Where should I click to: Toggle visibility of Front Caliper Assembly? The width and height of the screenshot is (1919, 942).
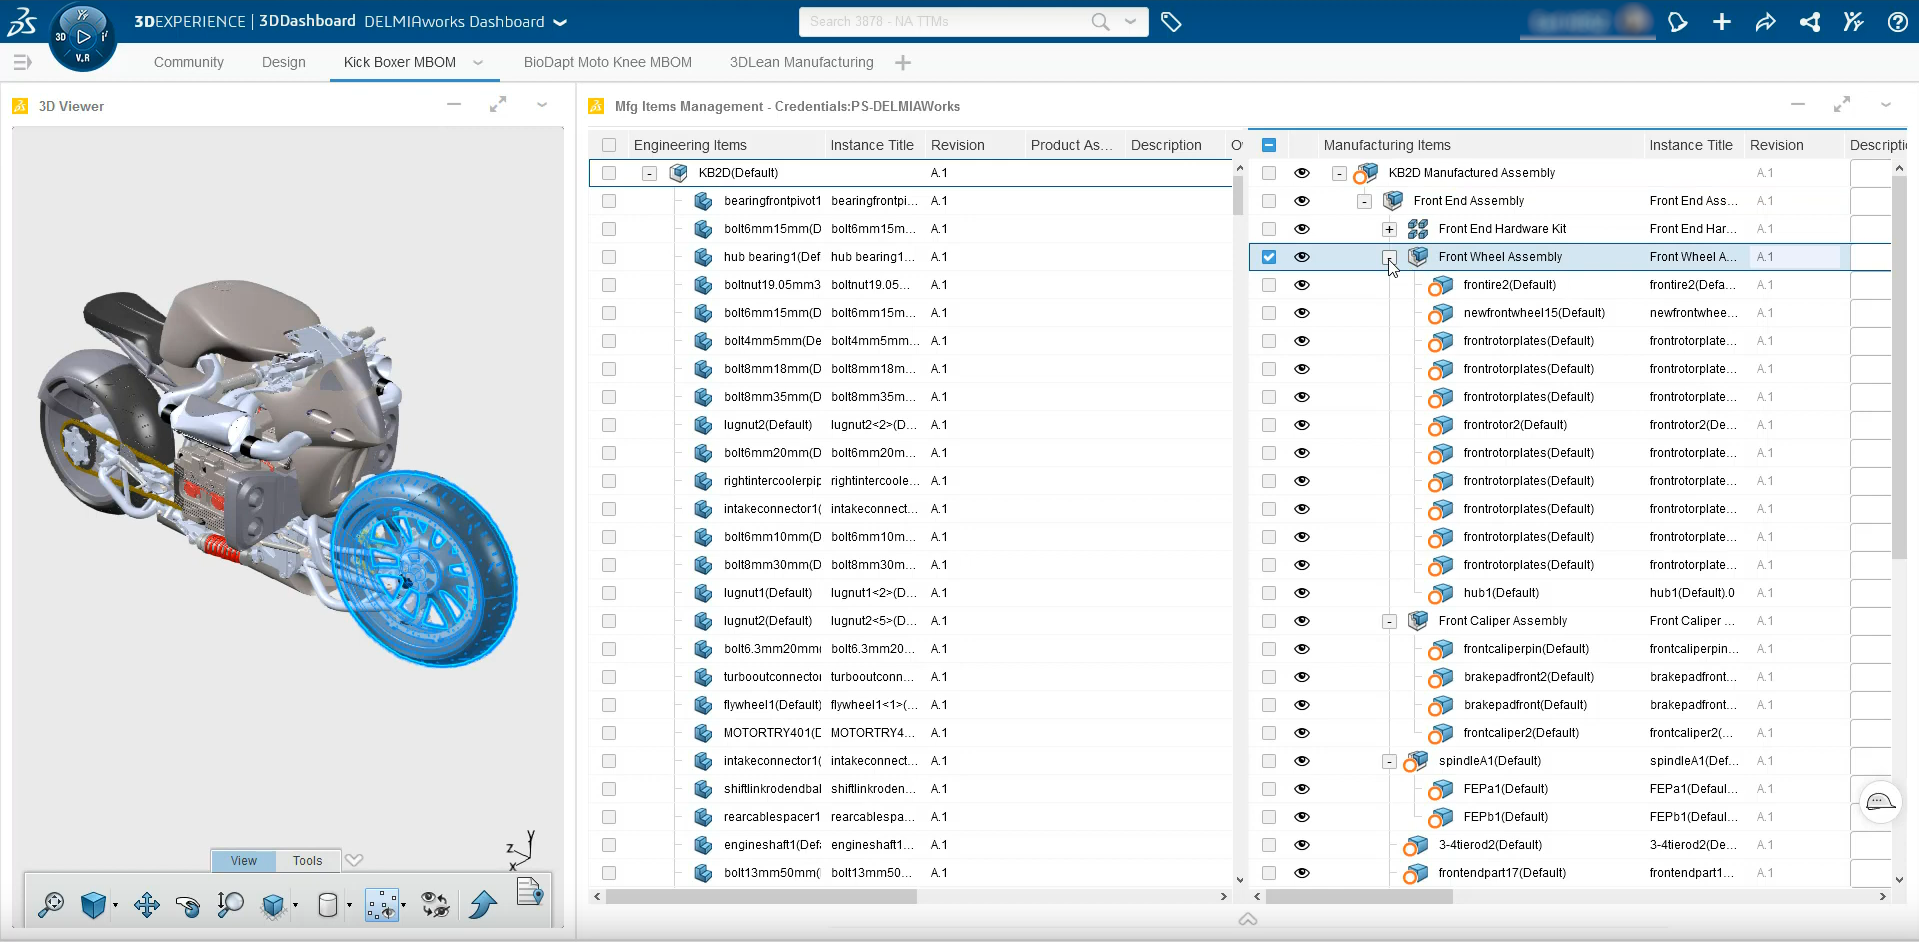click(1301, 621)
